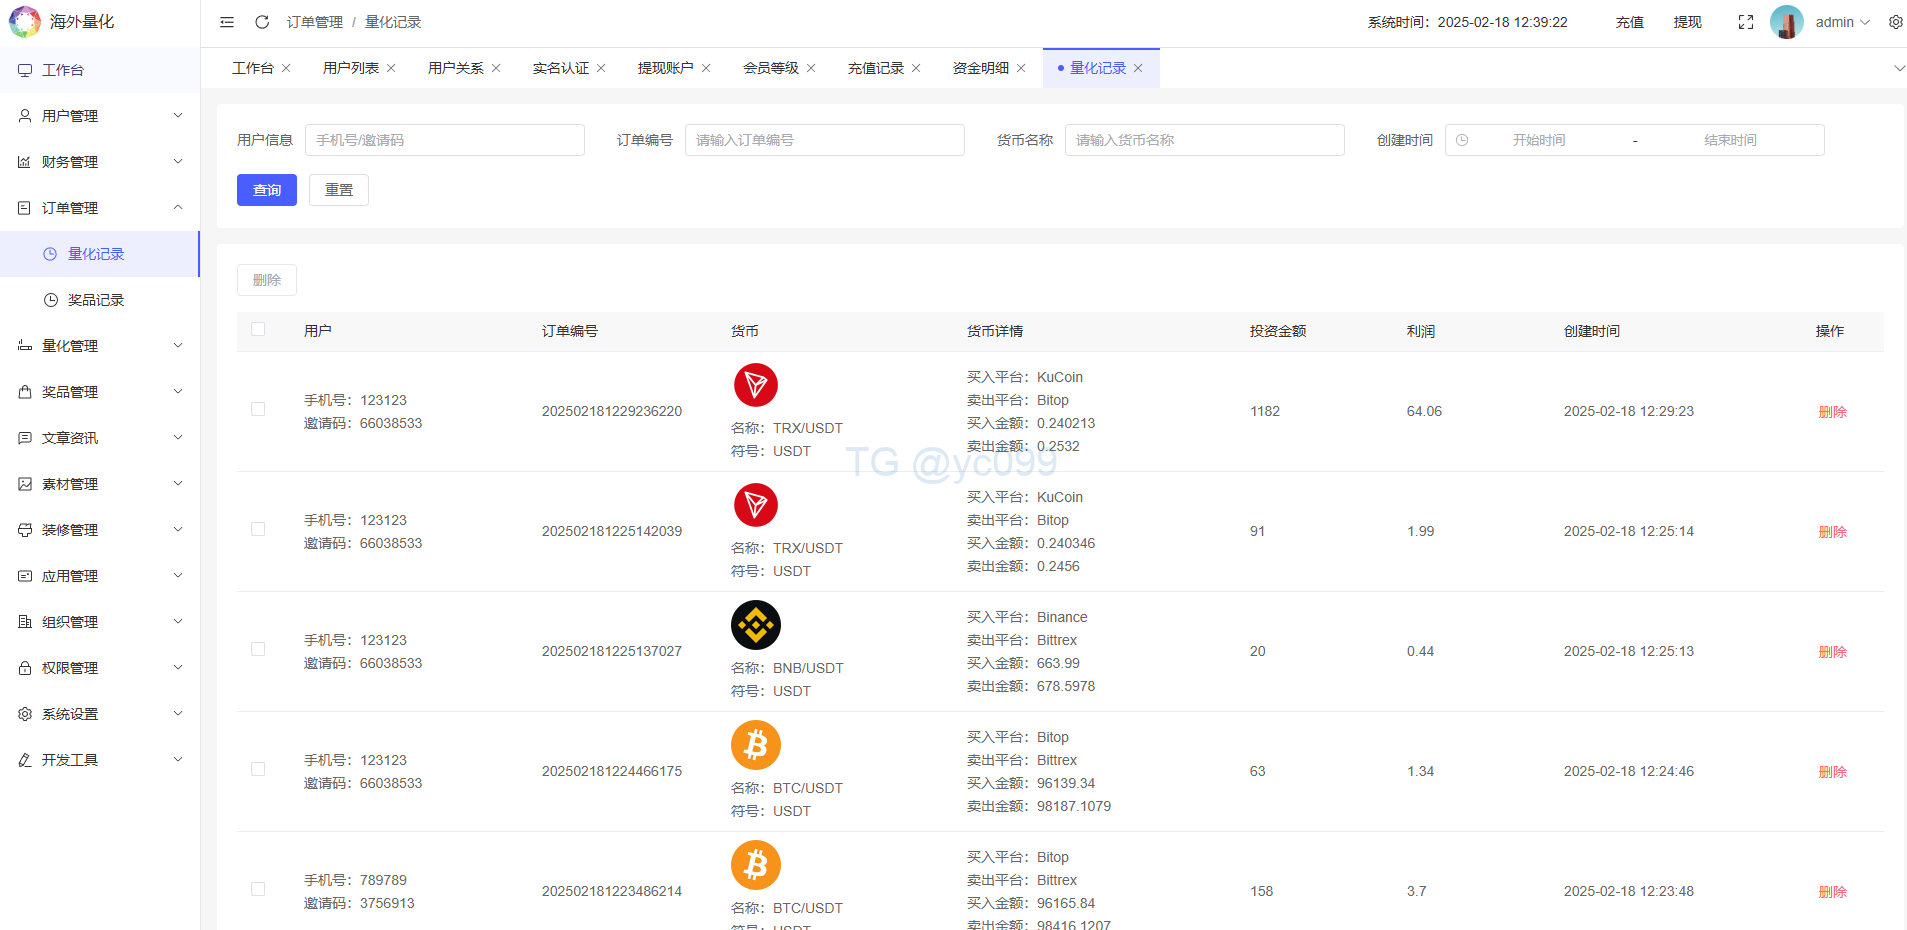Image resolution: width=1907 pixels, height=930 pixels.
Task: Open the admin account dropdown
Action: (x=1842, y=22)
